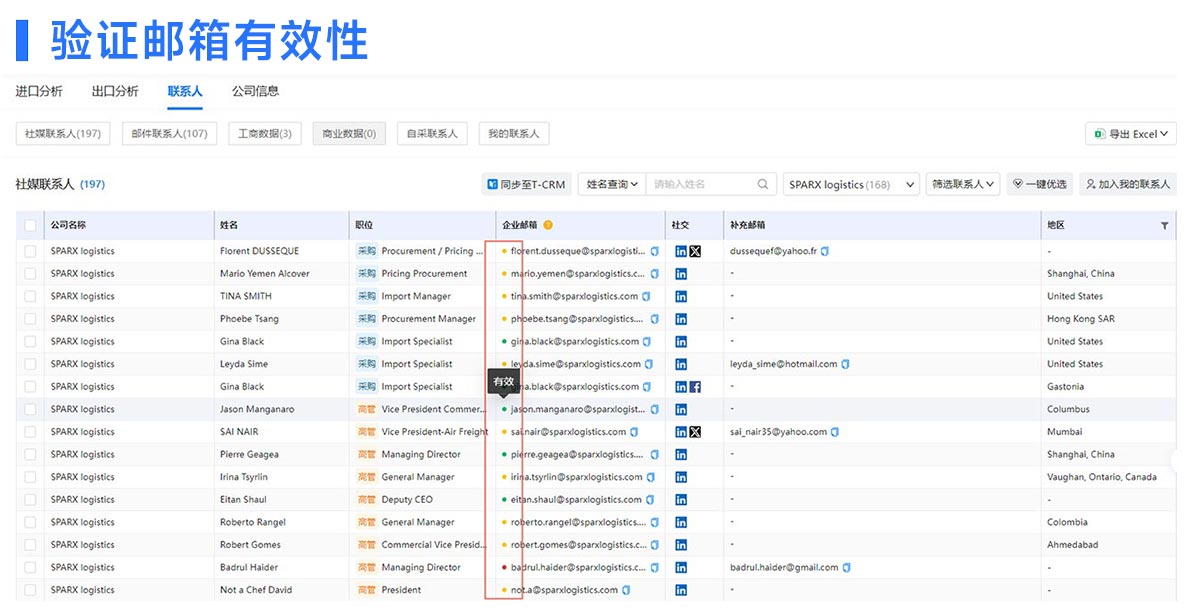Open TINA SMITH's LinkedIn icon
The width and height of the screenshot is (1190, 615).
(681, 297)
